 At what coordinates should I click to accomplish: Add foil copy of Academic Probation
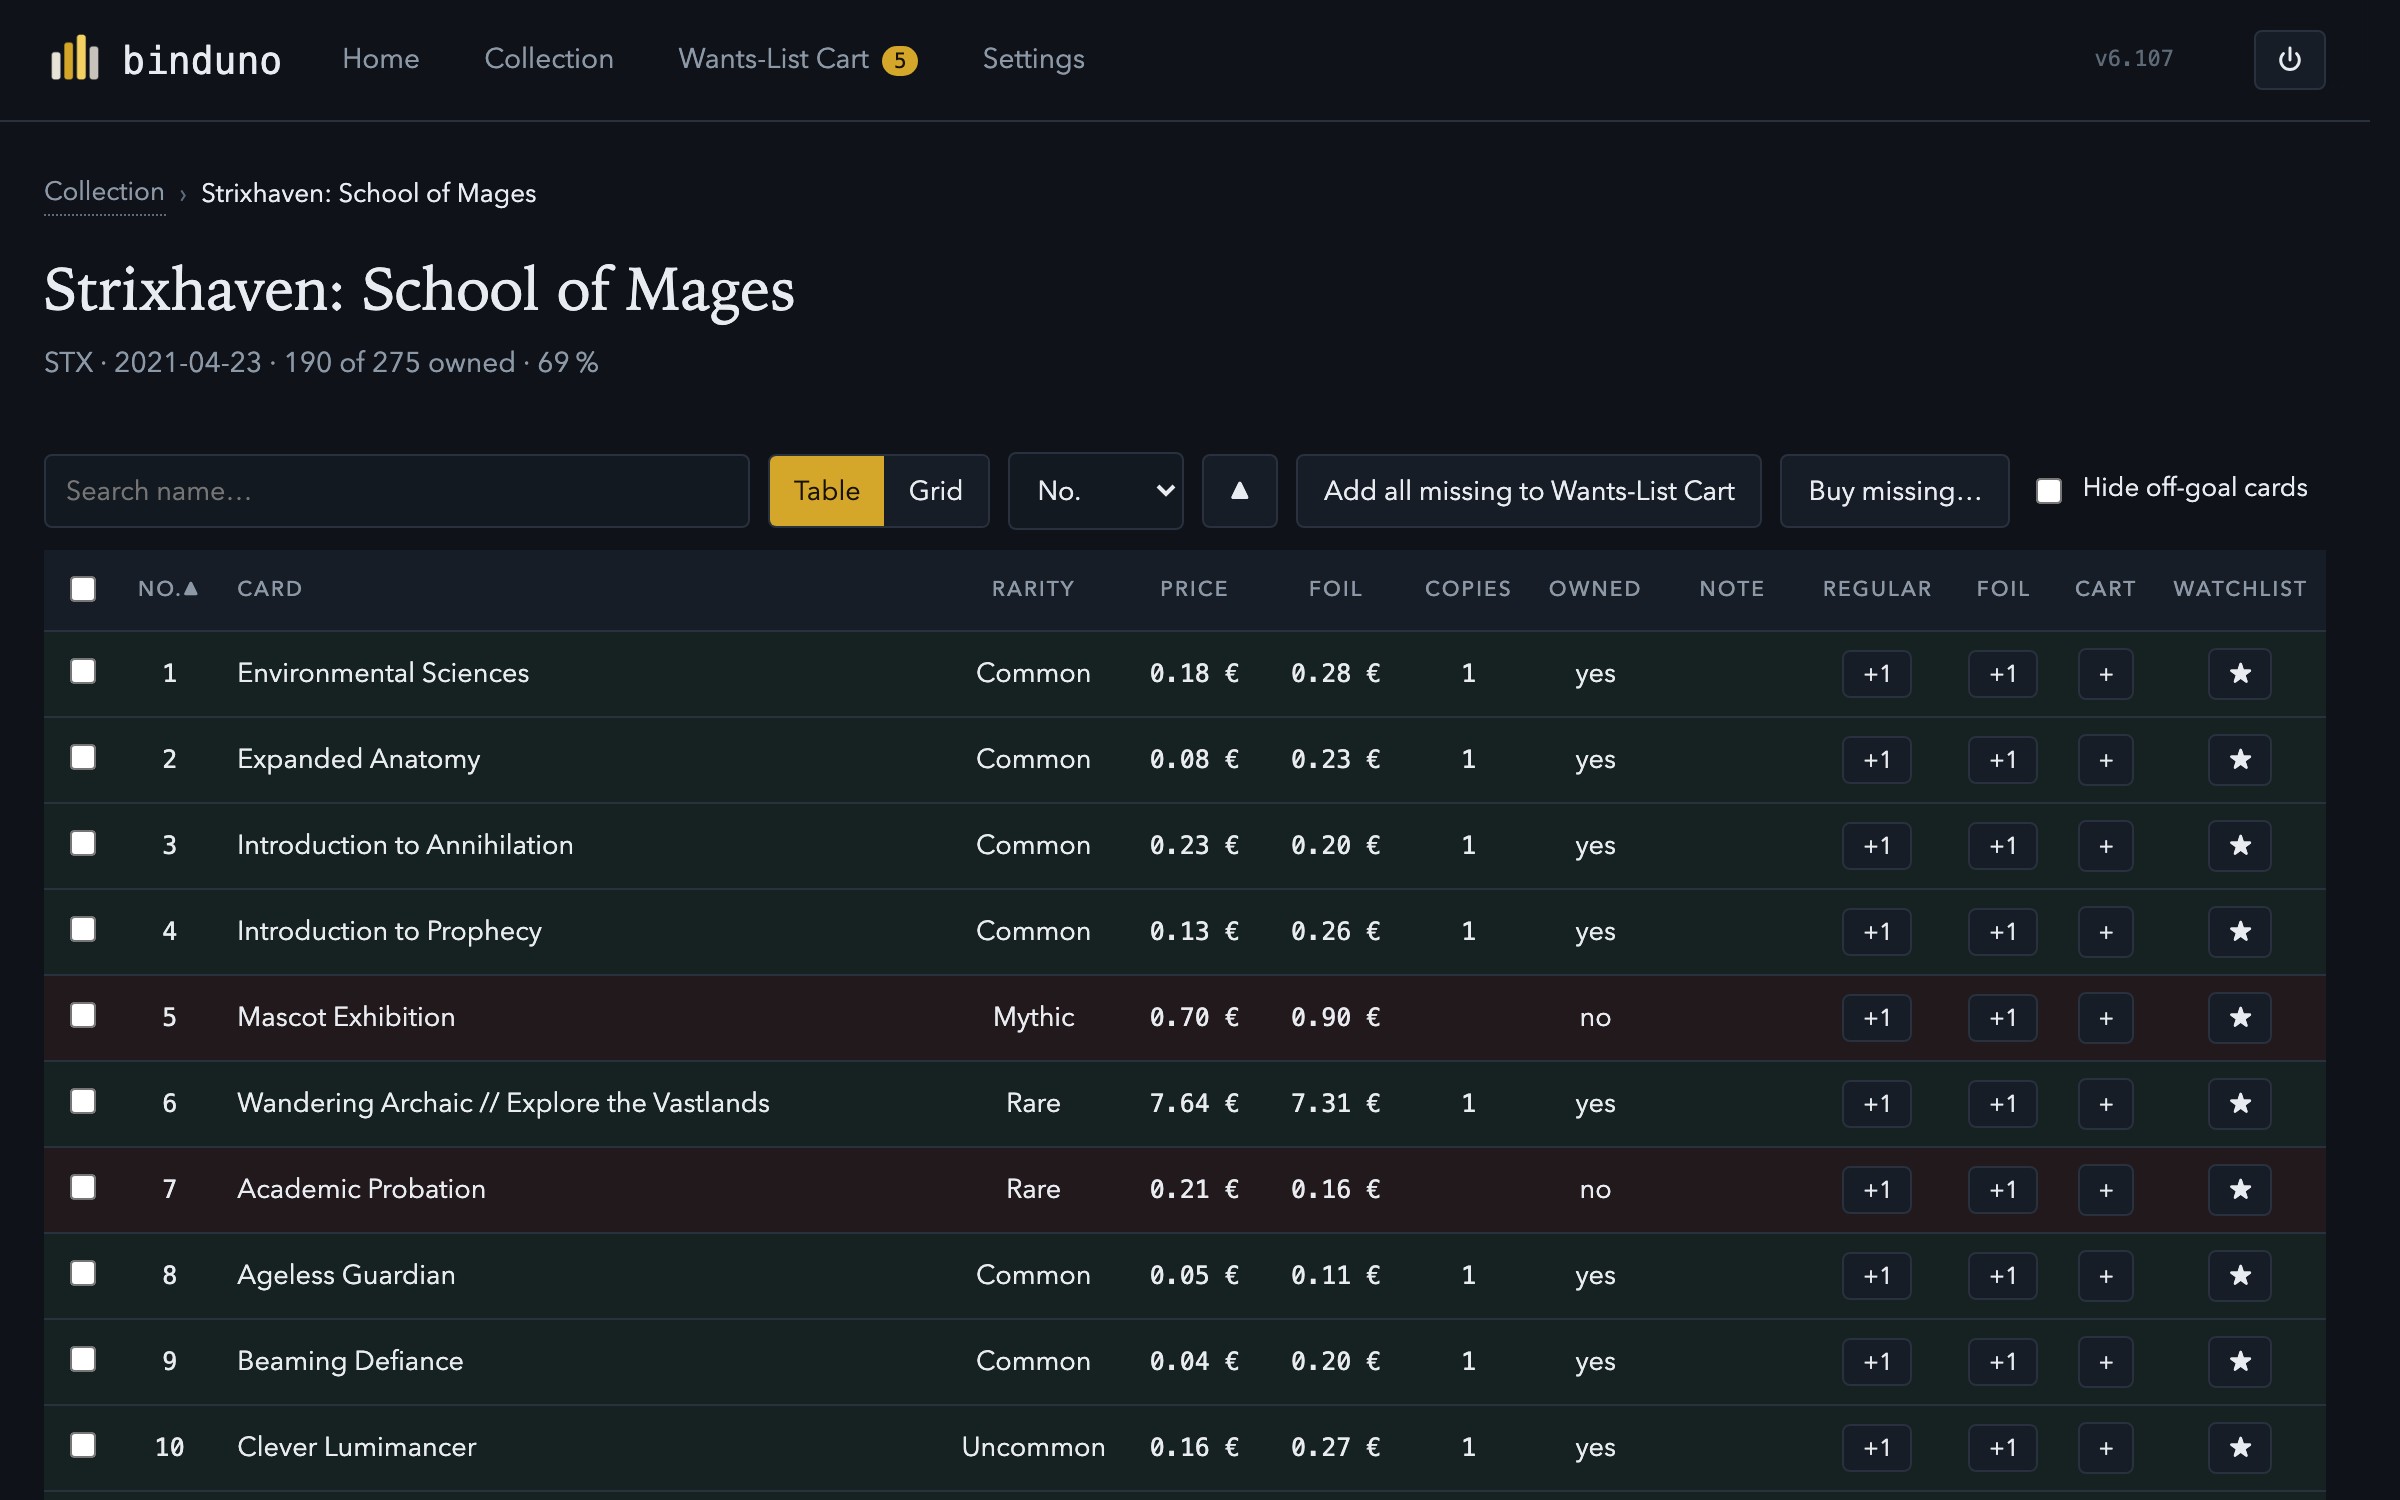2003,1190
